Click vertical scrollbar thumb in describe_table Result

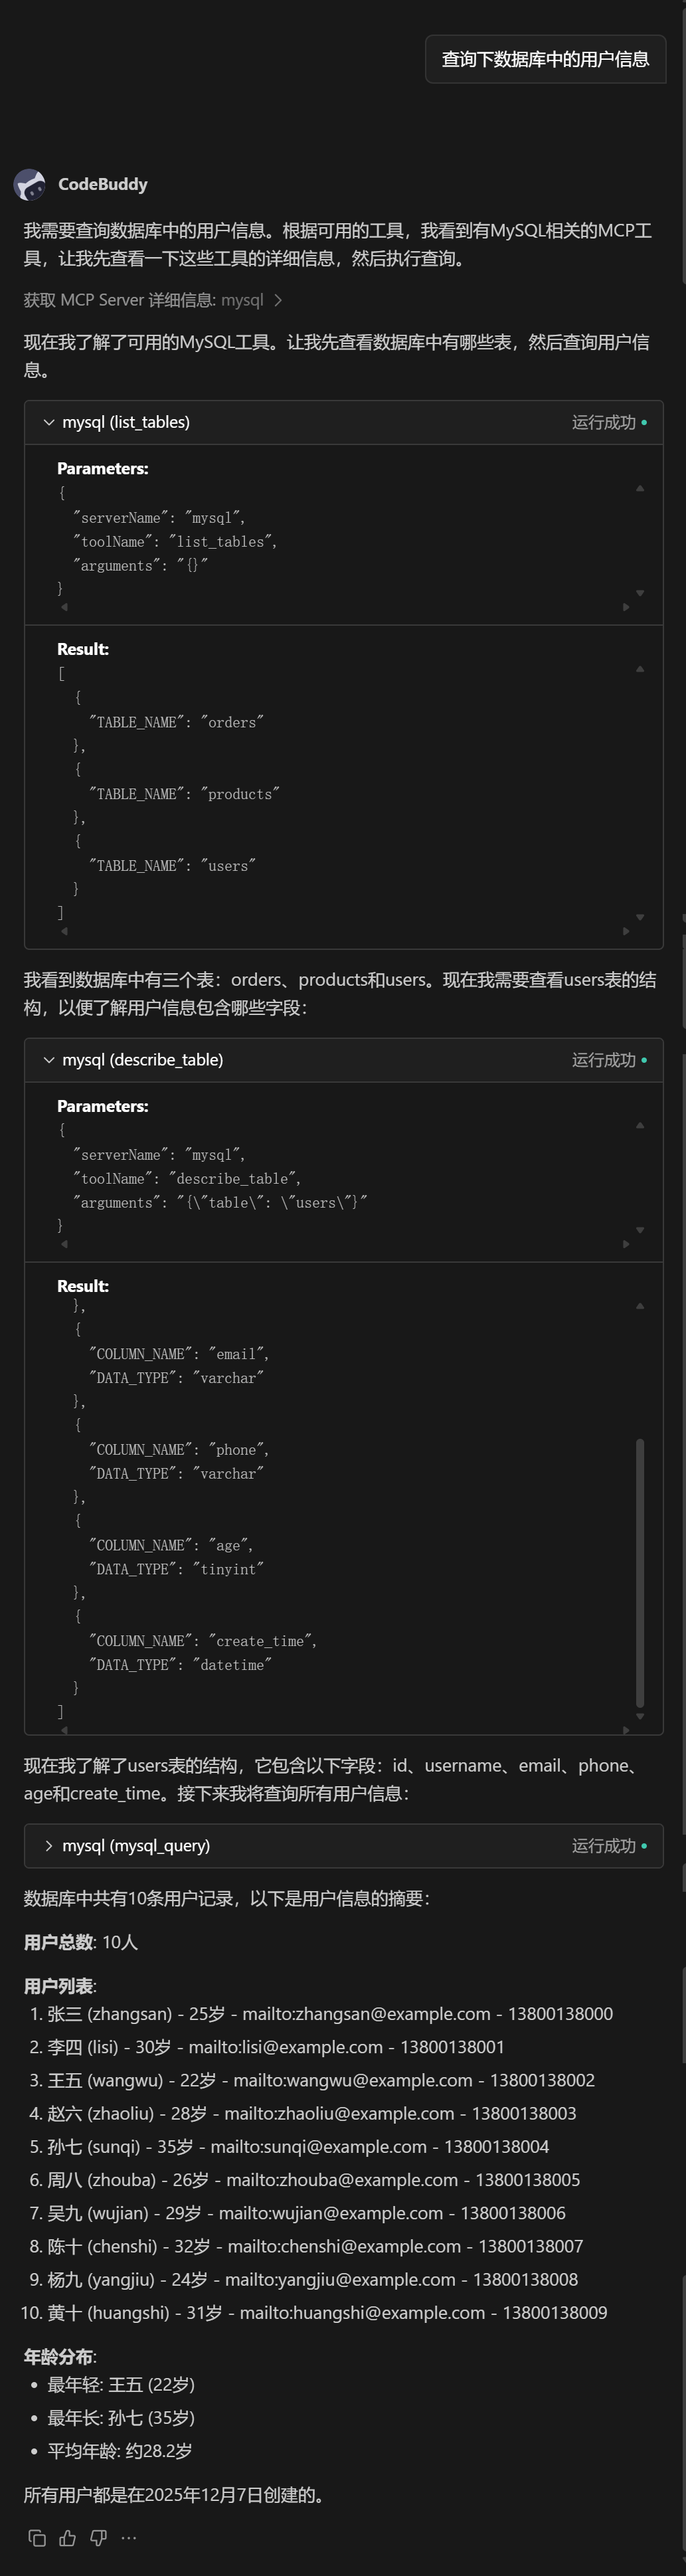click(x=640, y=1572)
